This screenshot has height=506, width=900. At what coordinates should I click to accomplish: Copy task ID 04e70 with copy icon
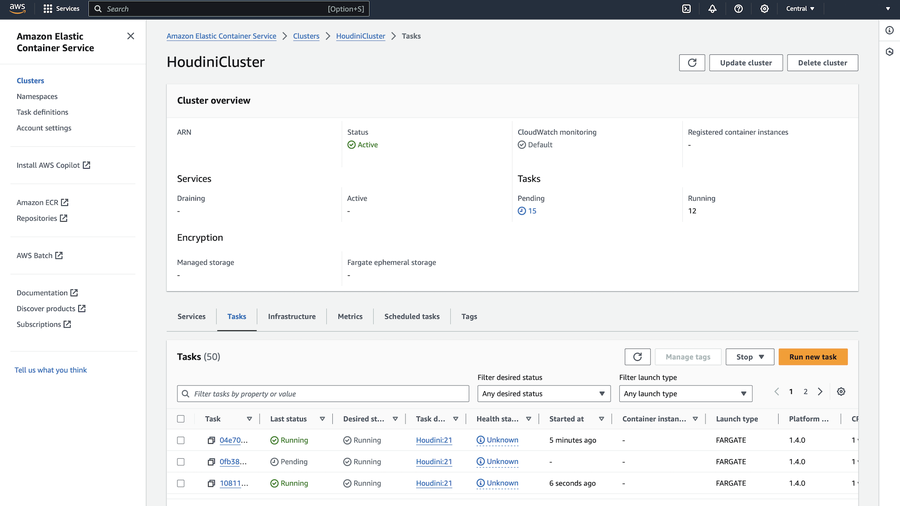(x=211, y=440)
